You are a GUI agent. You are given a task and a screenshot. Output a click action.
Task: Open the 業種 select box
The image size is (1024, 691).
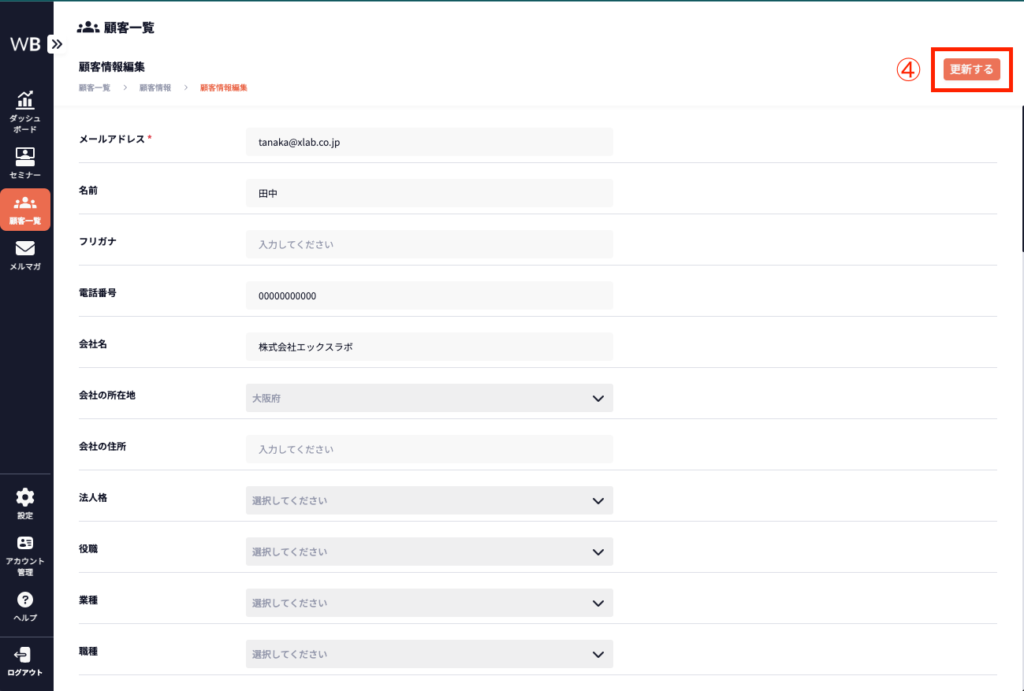429,603
